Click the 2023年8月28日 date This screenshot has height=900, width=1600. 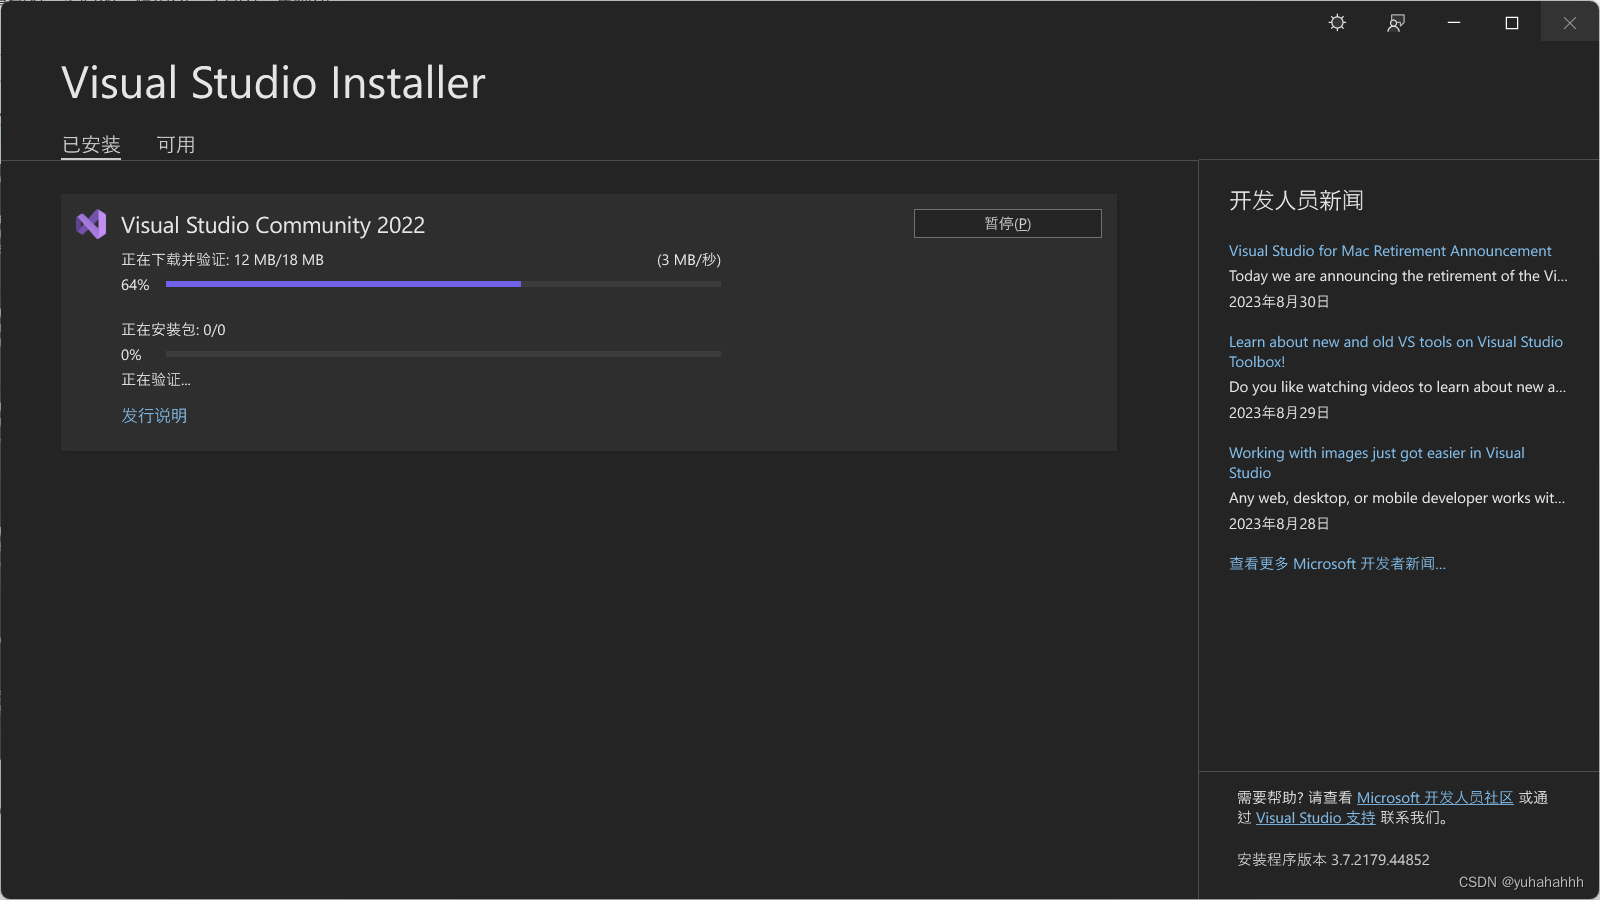(1279, 524)
